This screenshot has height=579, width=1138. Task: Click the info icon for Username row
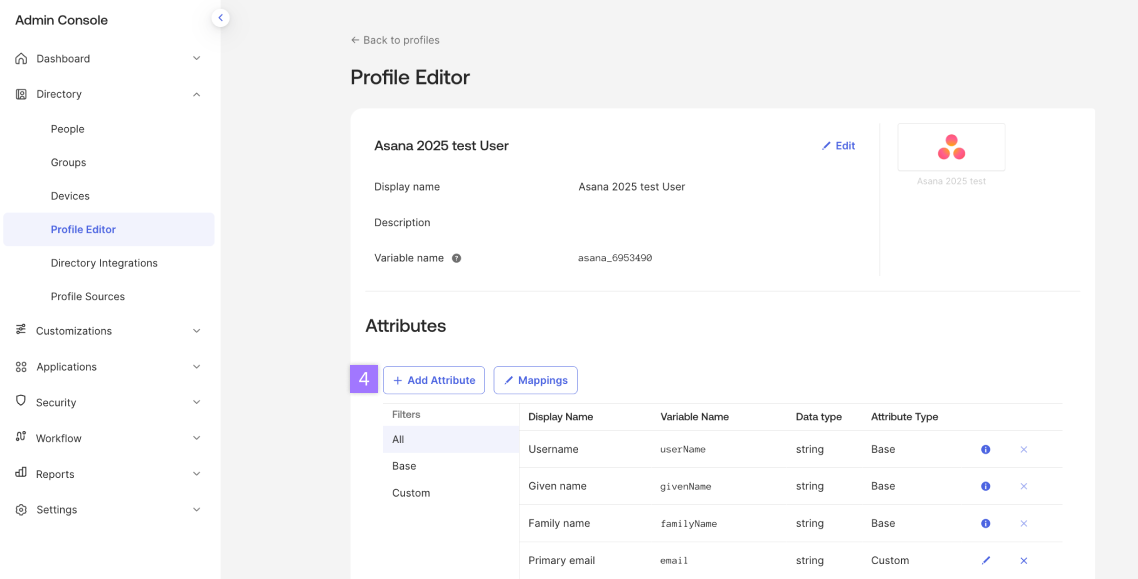(x=985, y=450)
